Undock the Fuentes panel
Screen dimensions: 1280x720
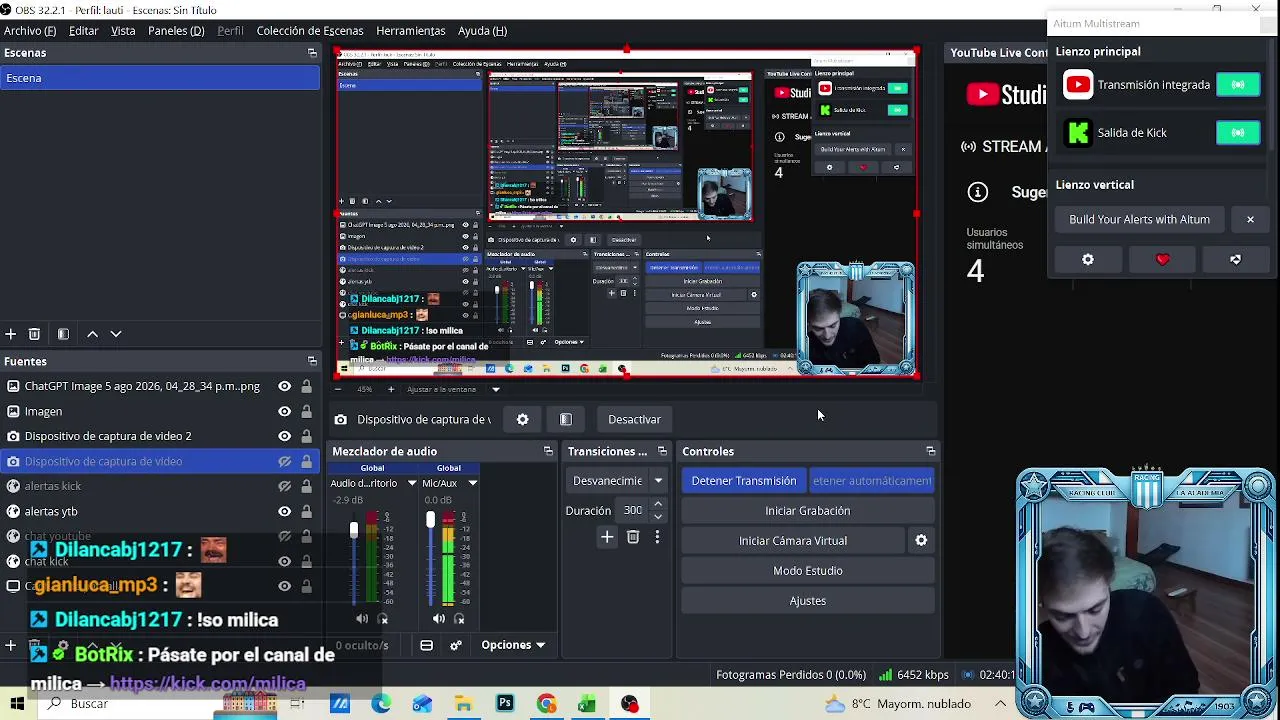pyautogui.click(x=312, y=361)
